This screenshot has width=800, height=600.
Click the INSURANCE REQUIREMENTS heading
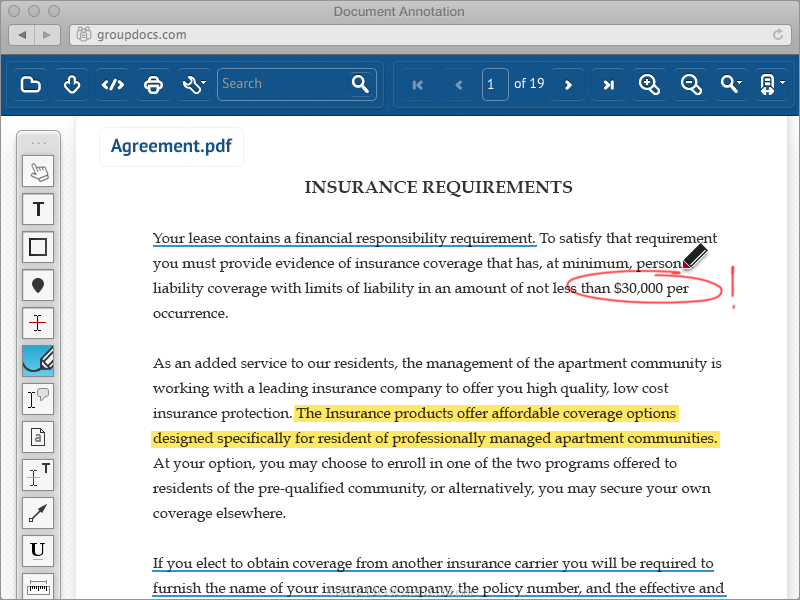point(438,187)
